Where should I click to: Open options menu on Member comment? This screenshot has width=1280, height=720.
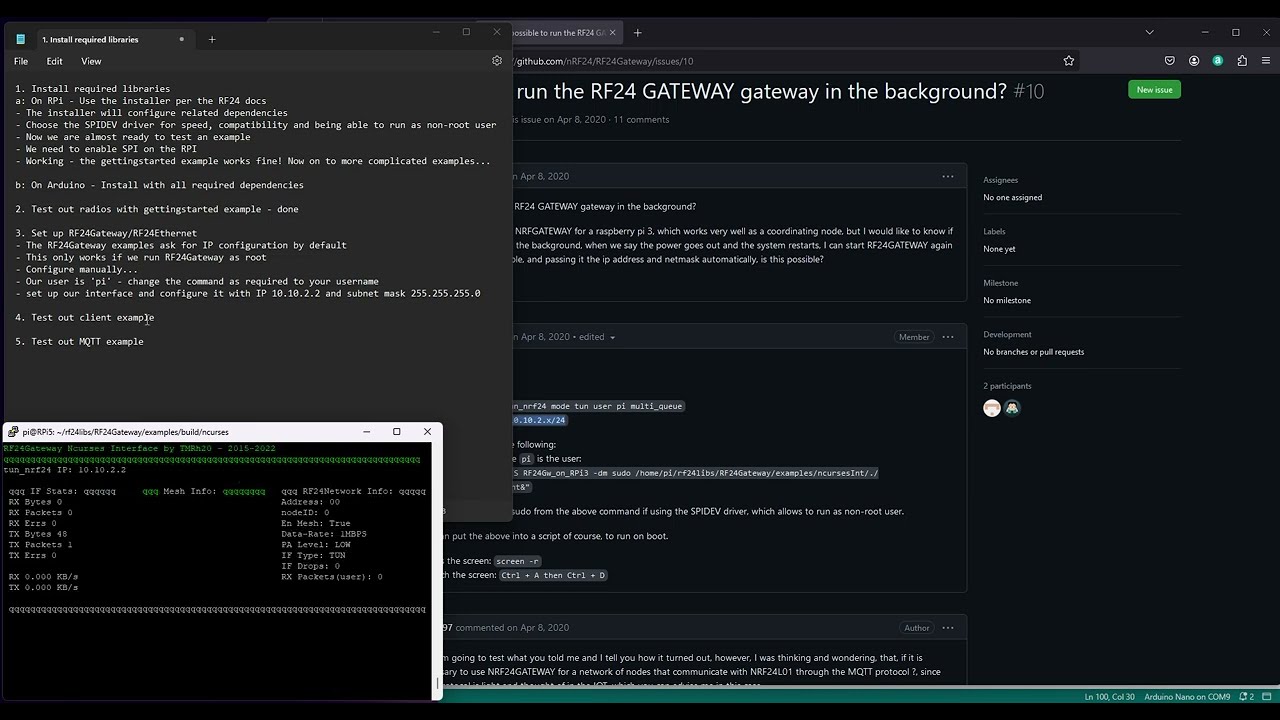[947, 337]
